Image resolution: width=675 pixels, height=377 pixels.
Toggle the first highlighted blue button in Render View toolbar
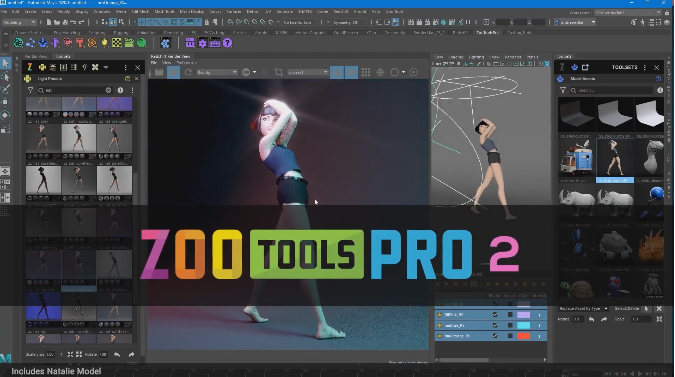[x=337, y=72]
